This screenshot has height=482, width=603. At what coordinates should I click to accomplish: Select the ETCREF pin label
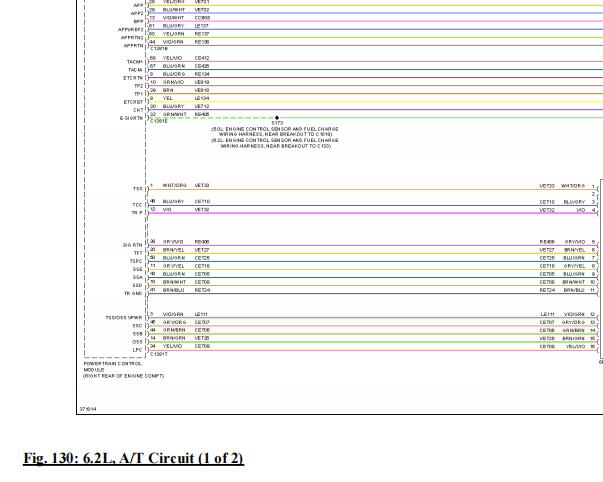pyautogui.click(x=133, y=102)
